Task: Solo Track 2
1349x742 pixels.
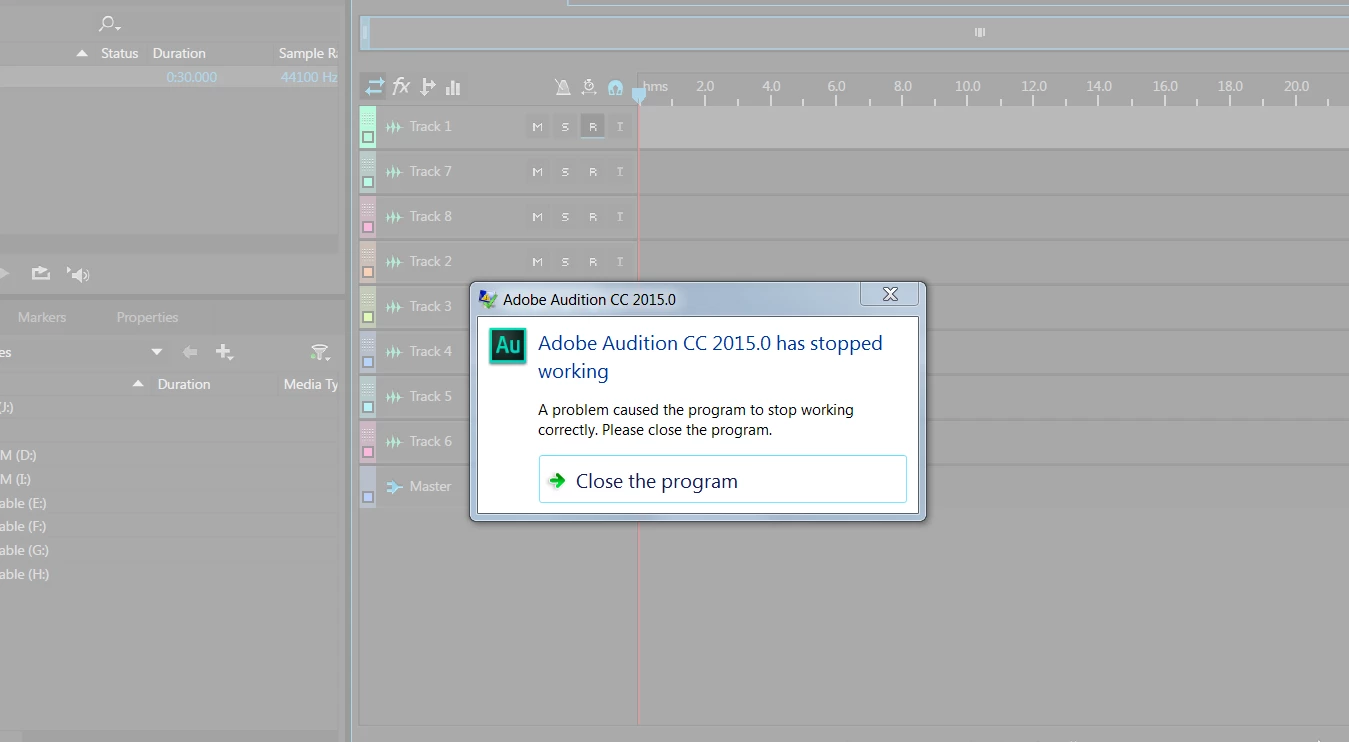Action: pyautogui.click(x=565, y=262)
